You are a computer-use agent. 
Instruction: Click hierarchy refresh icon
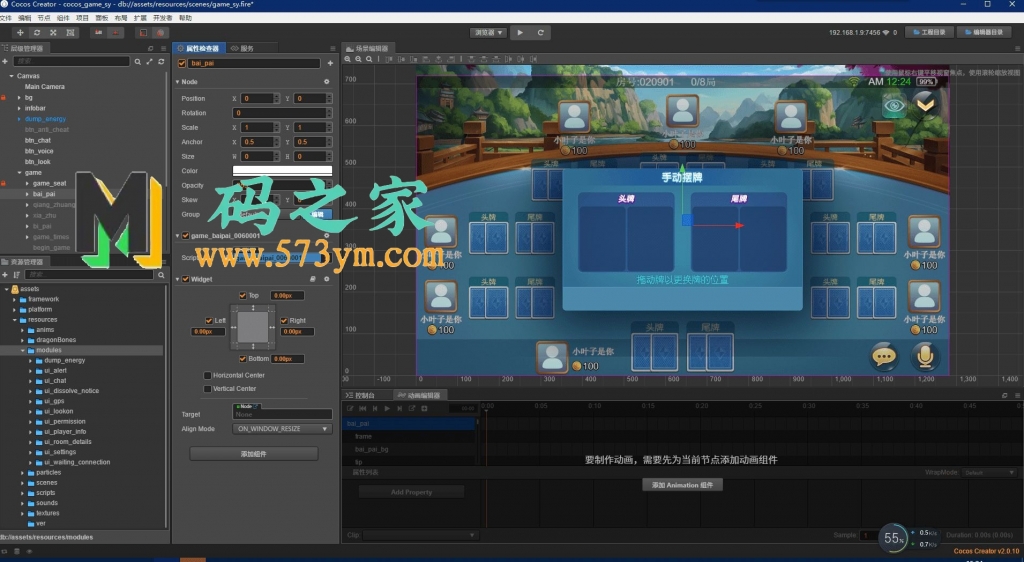[161, 61]
